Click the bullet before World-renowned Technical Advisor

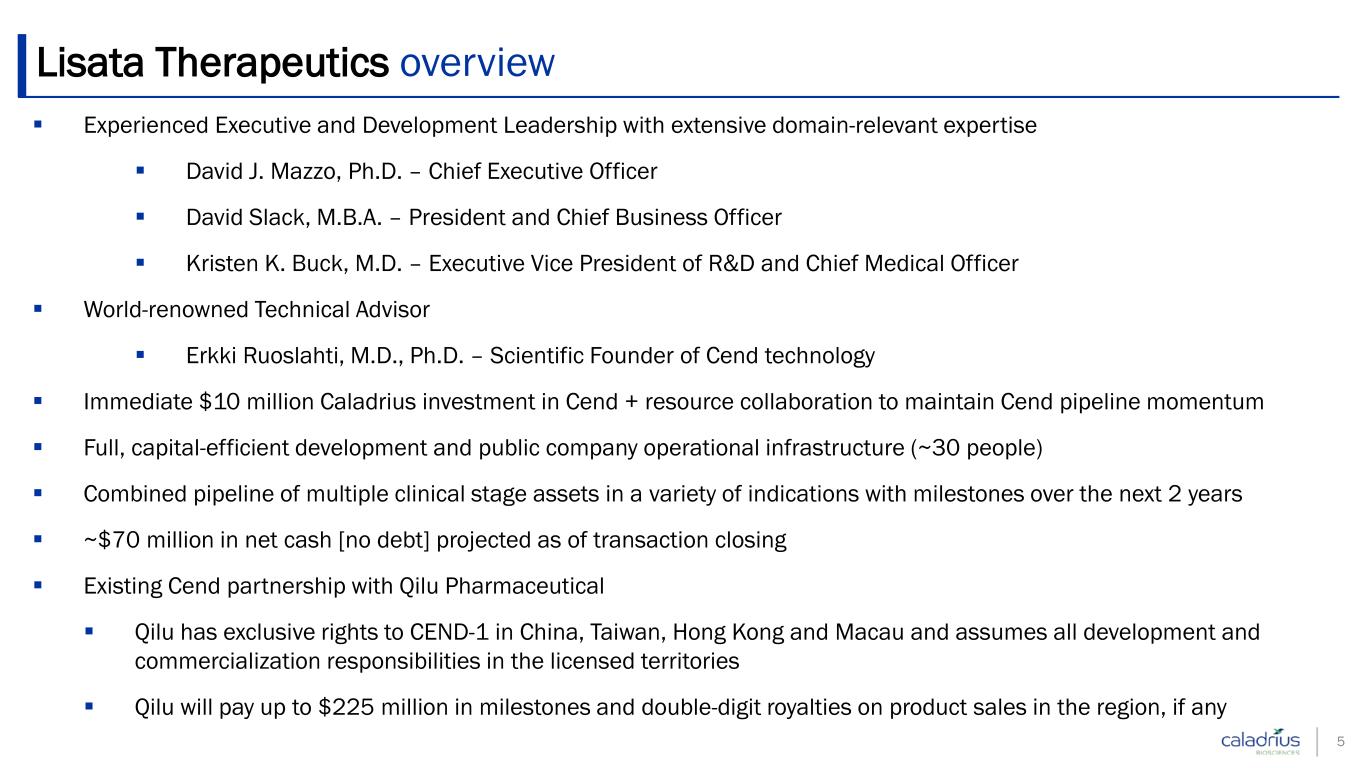click(38, 309)
